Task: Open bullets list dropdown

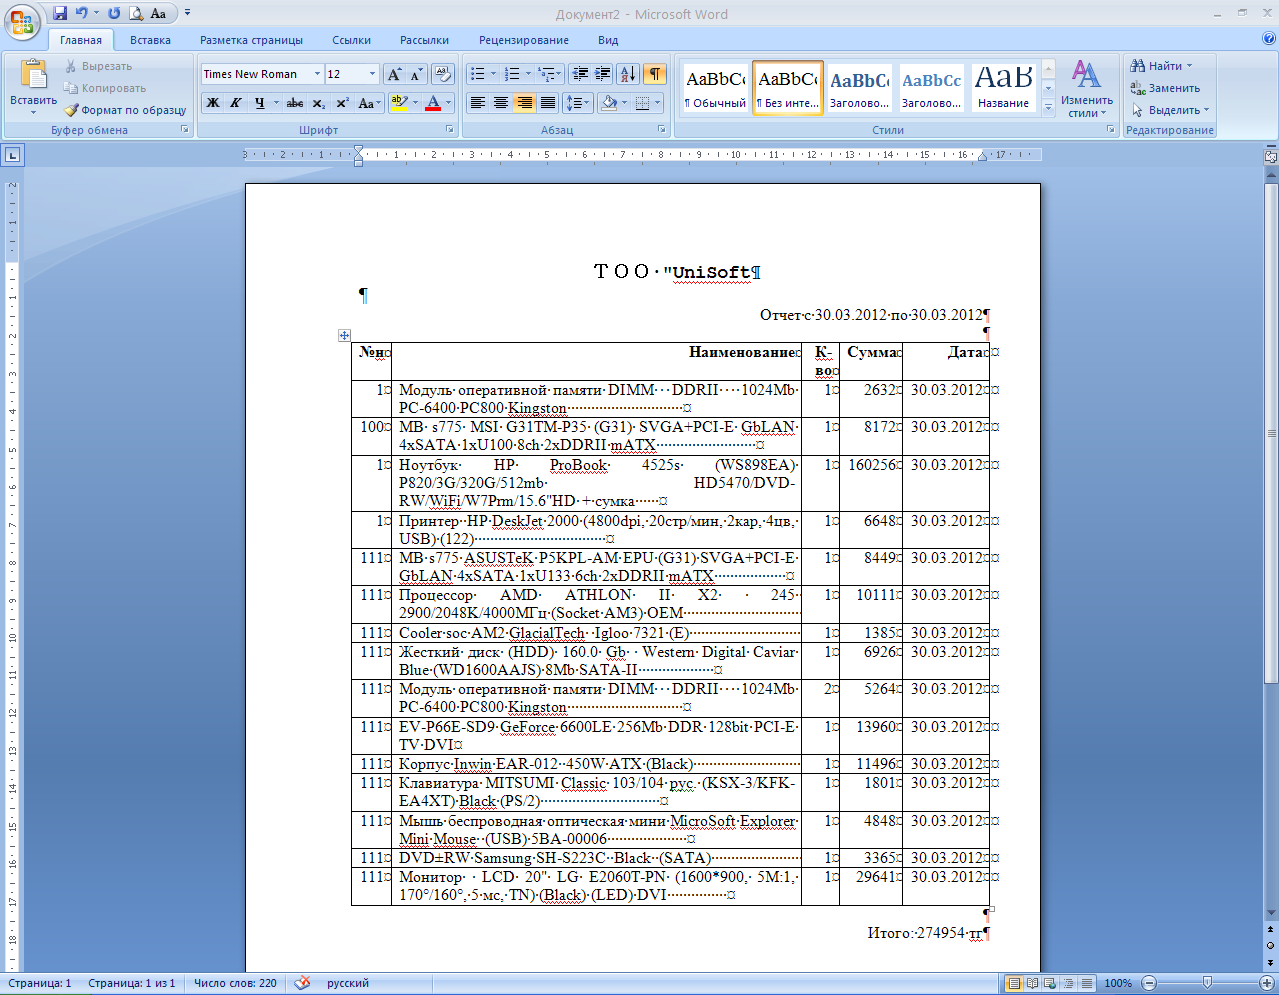Action: pos(494,74)
